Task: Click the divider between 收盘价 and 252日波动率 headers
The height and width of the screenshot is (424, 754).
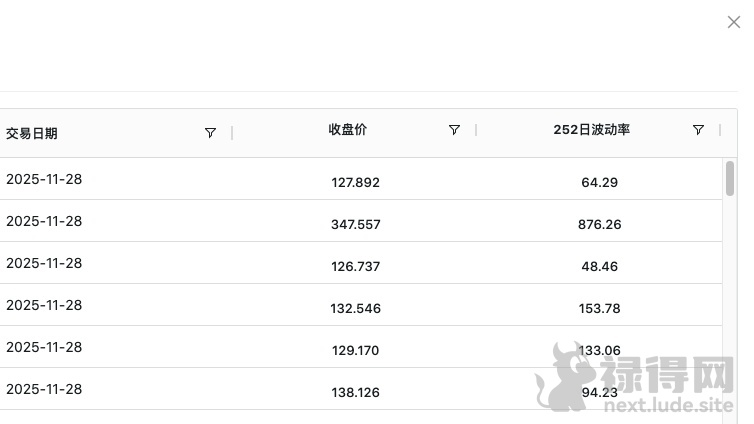Action: 476,131
